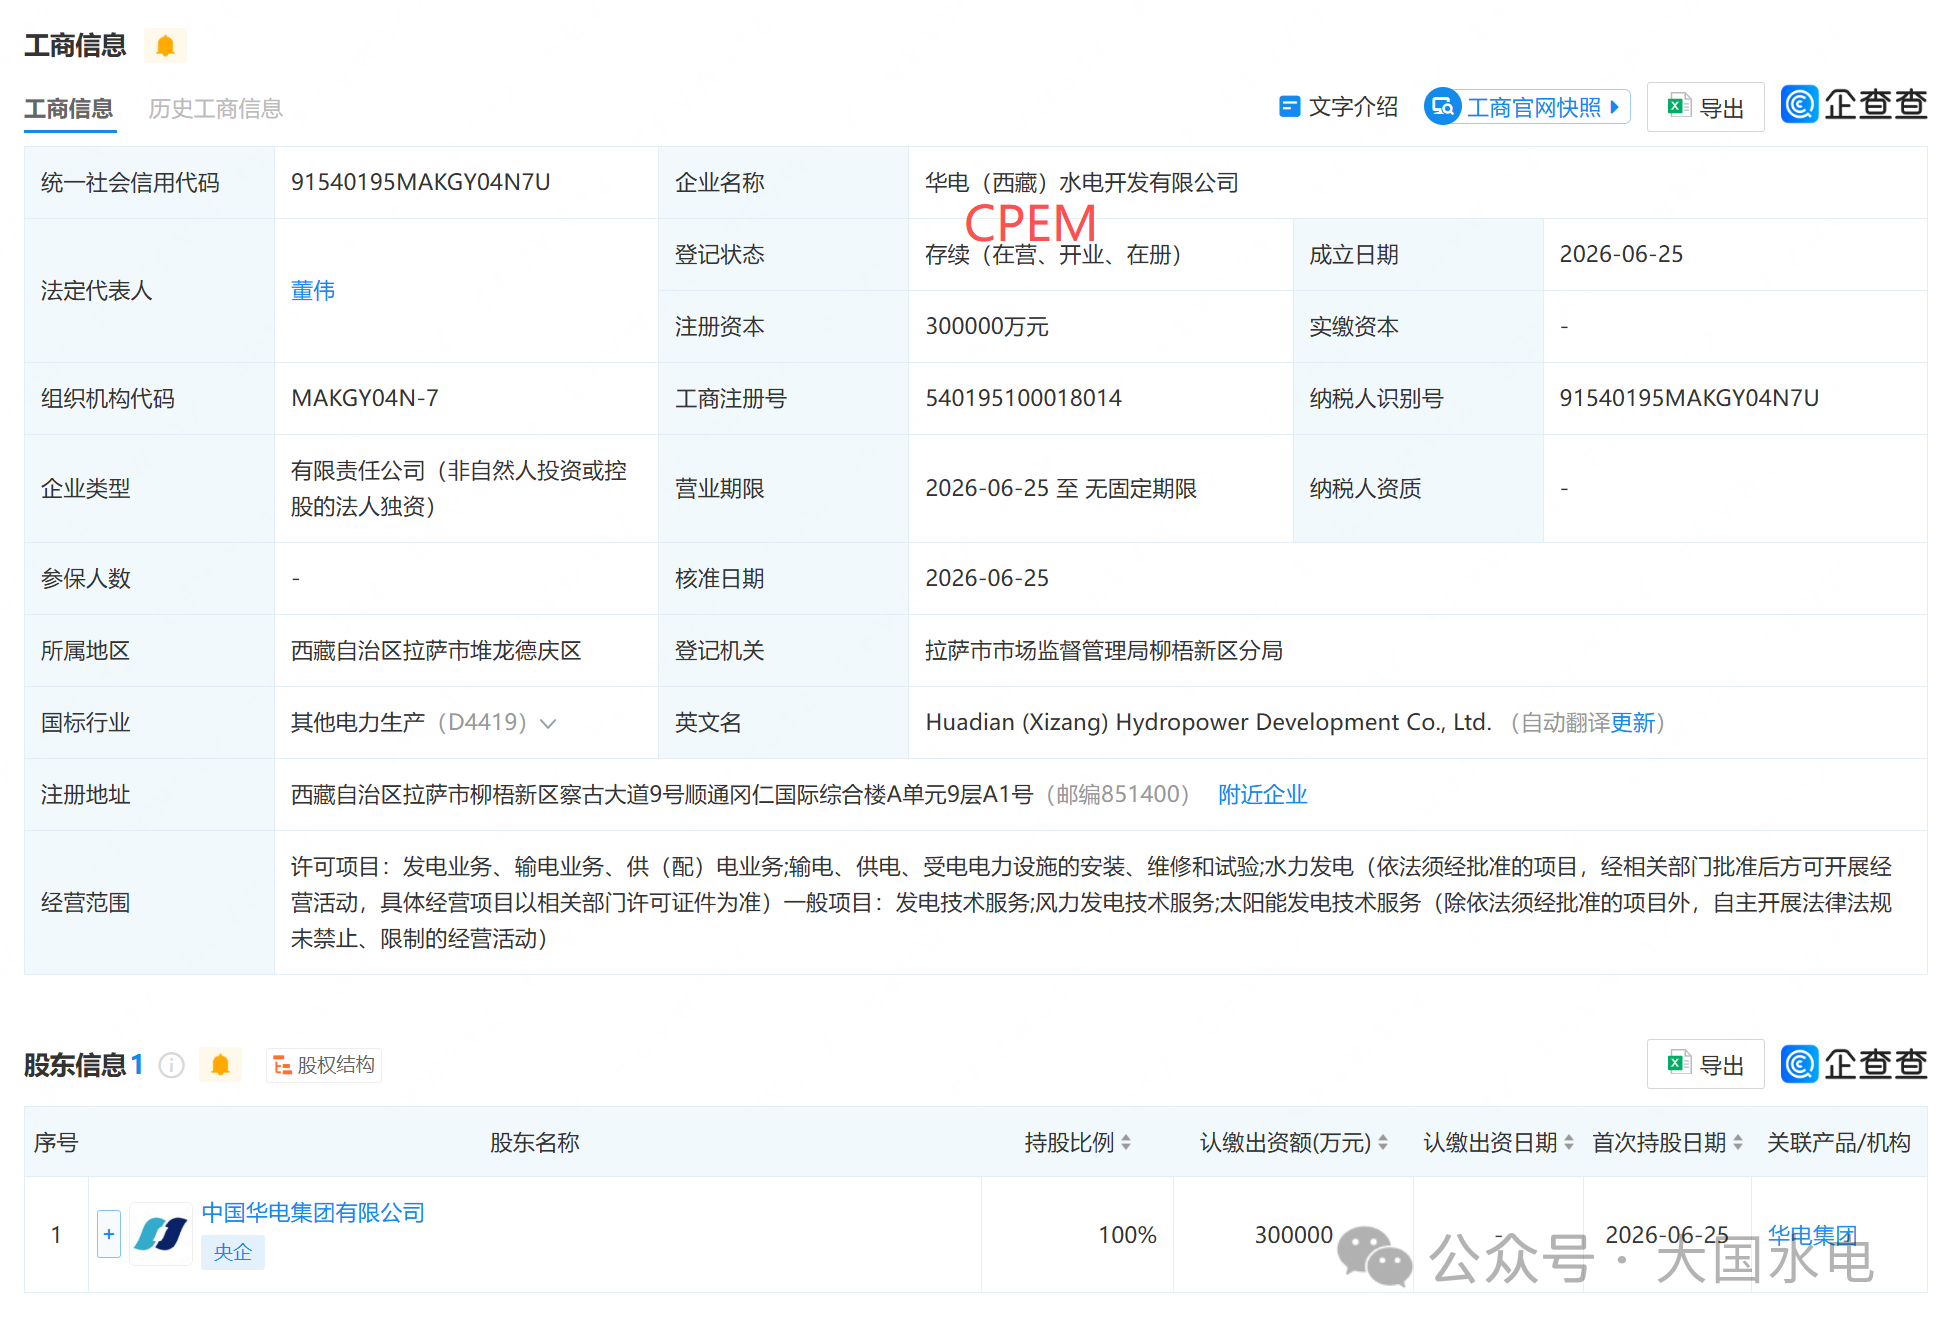The image size is (1938, 1338).
Task: Click the snapshot magnifier icon in 工商官网快照
Action: click(1443, 106)
